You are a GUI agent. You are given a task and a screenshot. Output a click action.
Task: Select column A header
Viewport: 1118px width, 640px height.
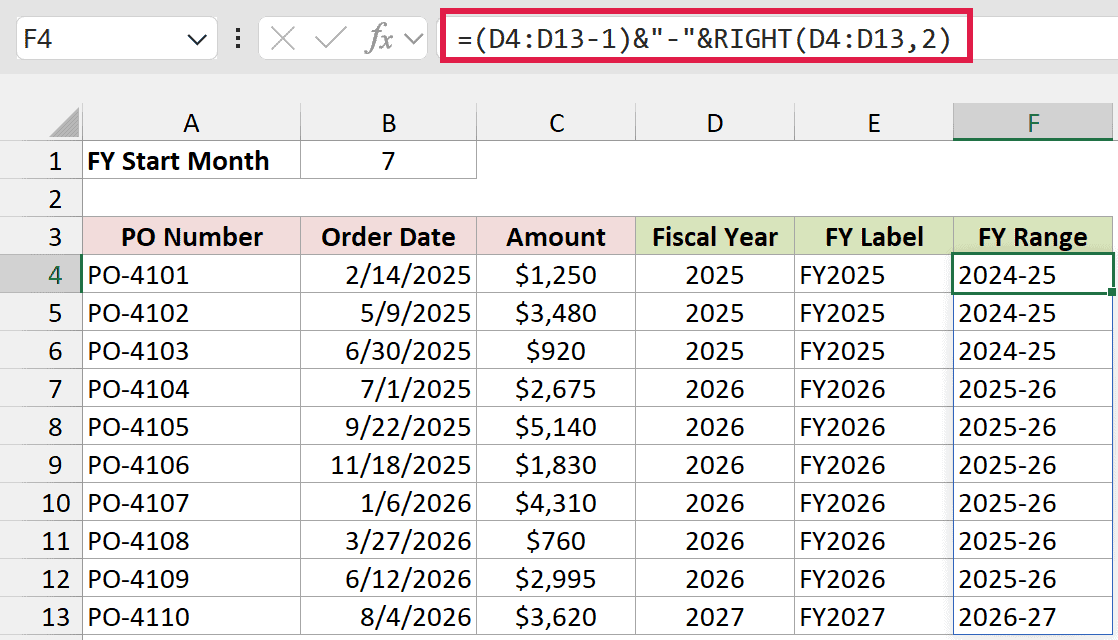tap(191, 123)
